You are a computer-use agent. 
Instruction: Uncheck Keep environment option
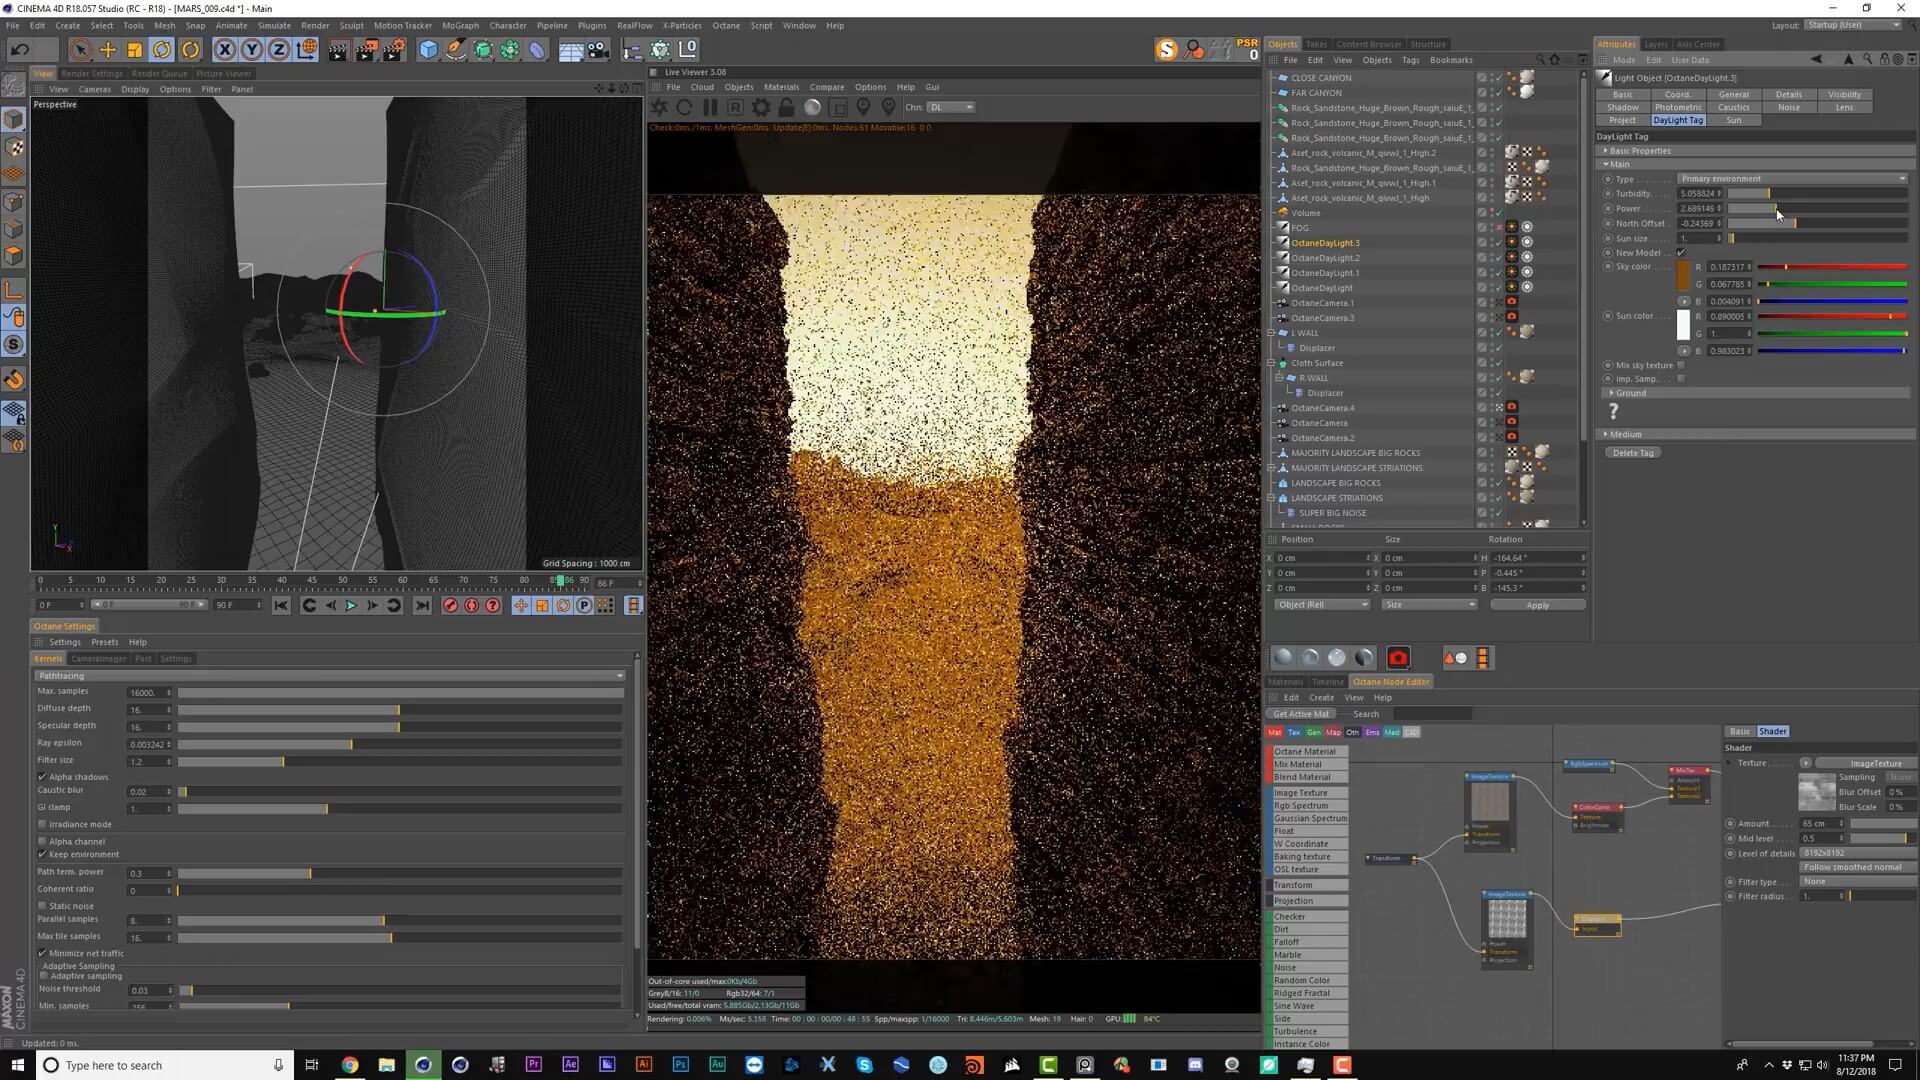(43, 854)
